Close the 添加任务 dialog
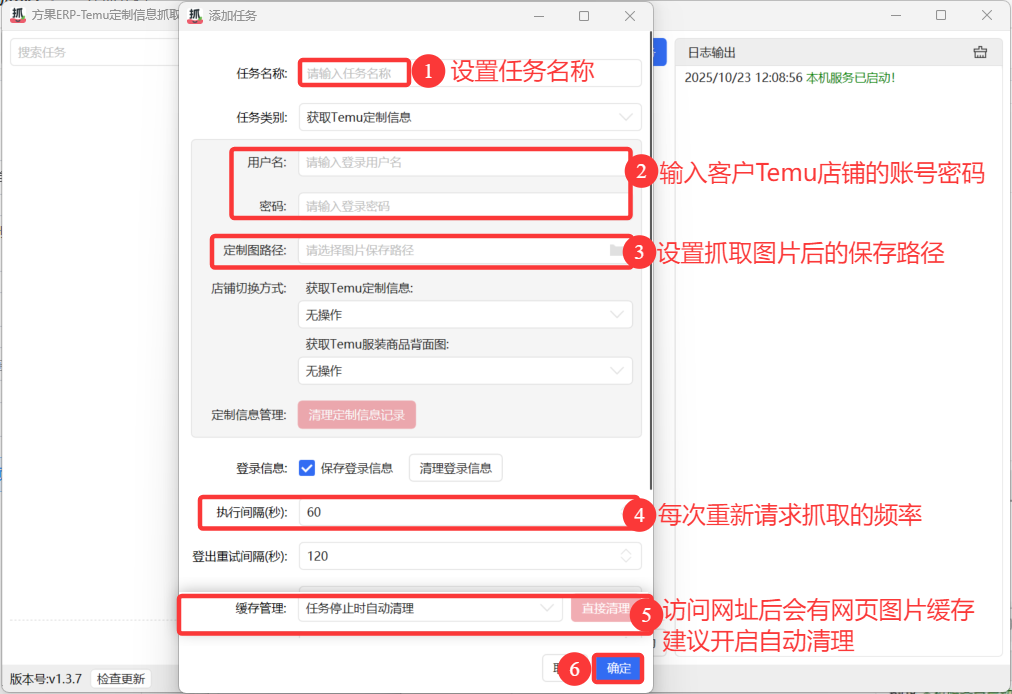Screen dimensions: 1012x694 pyautogui.click(x=630, y=15)
